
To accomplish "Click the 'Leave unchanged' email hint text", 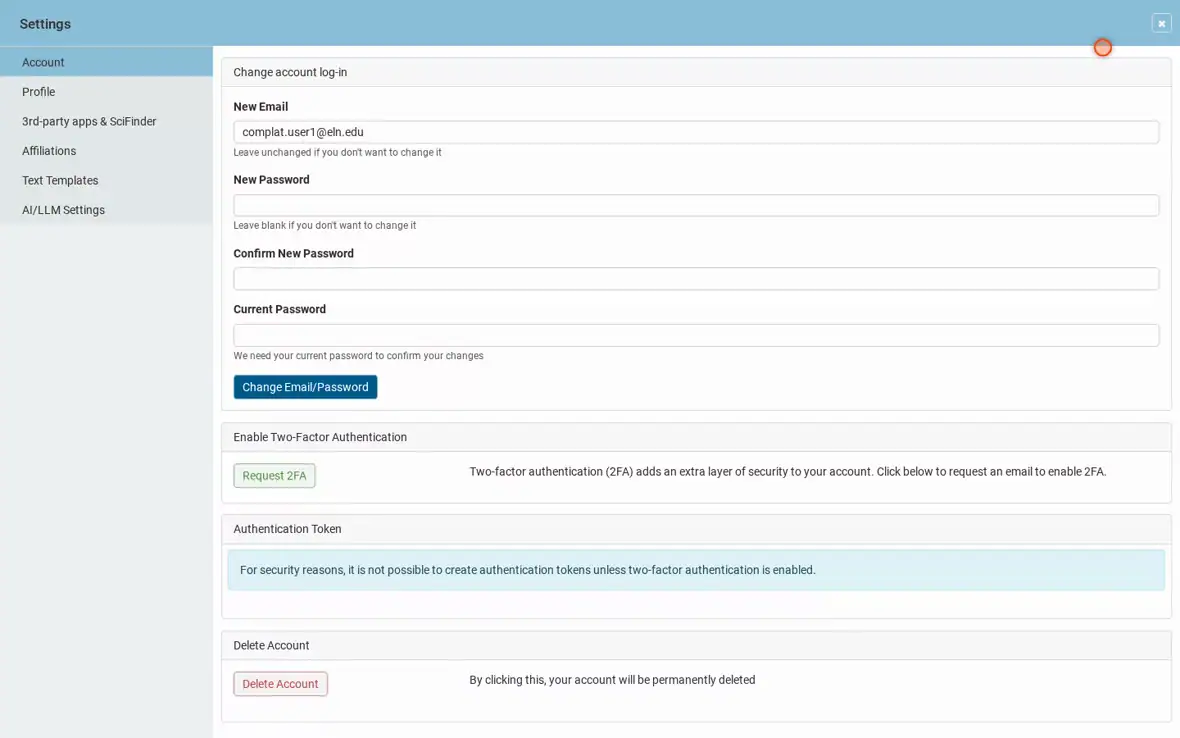I will pos(337,152).
